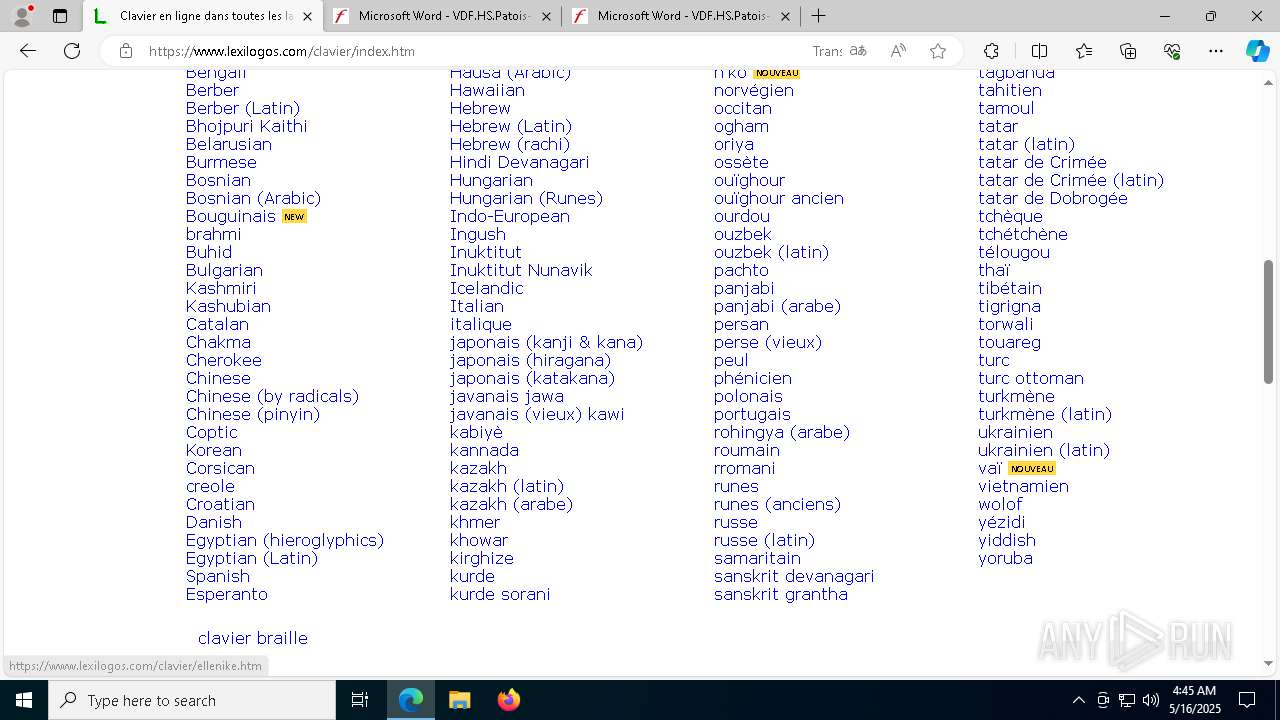Open the network tray icon
This screenshot has width=1280, height=720.
[1127, 700]
